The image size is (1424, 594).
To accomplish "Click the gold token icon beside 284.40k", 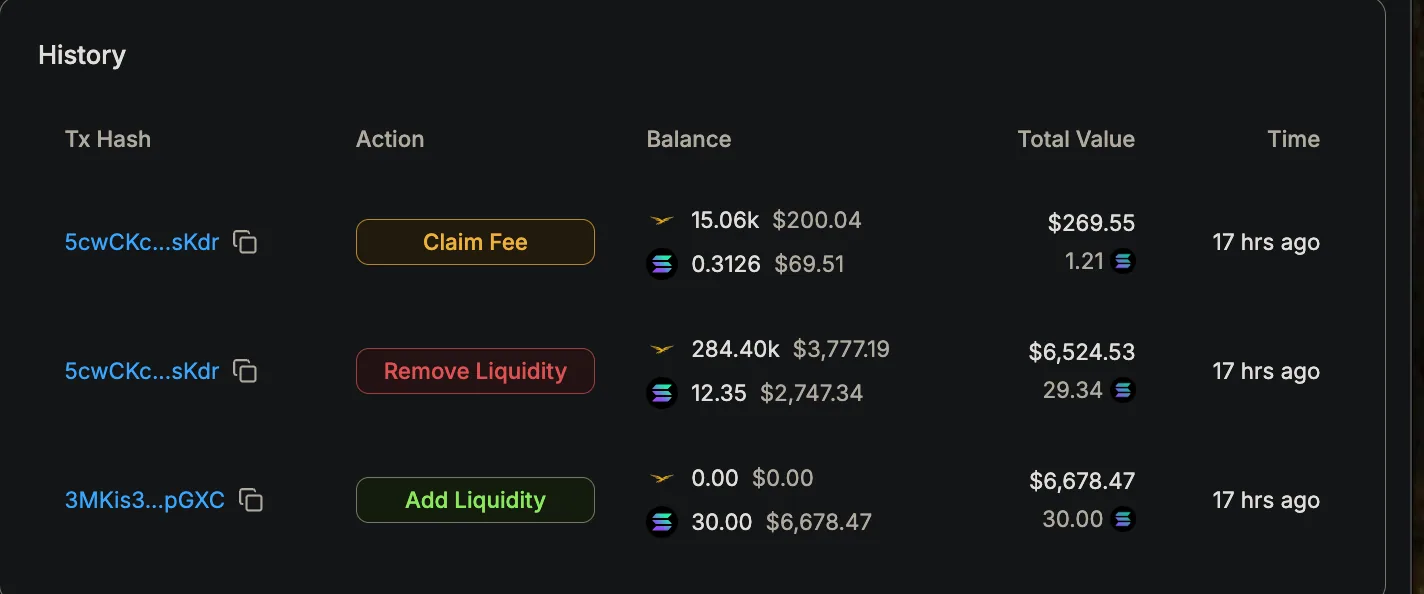I will point(661,349).
